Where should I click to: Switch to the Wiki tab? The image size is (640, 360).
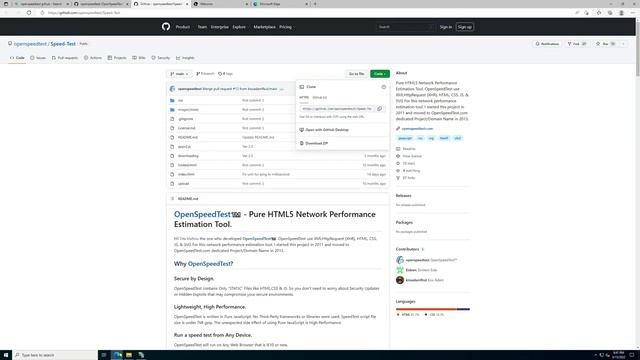click(x=139, y=58)
